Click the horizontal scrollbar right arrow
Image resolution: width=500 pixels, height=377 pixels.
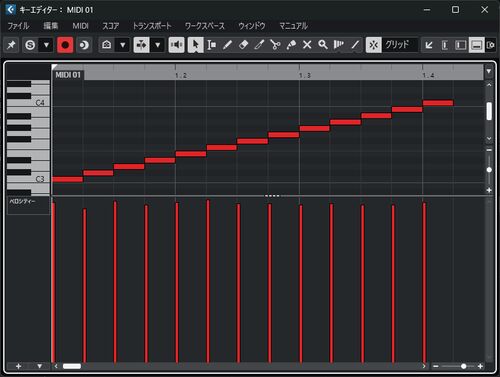point(424,366)
